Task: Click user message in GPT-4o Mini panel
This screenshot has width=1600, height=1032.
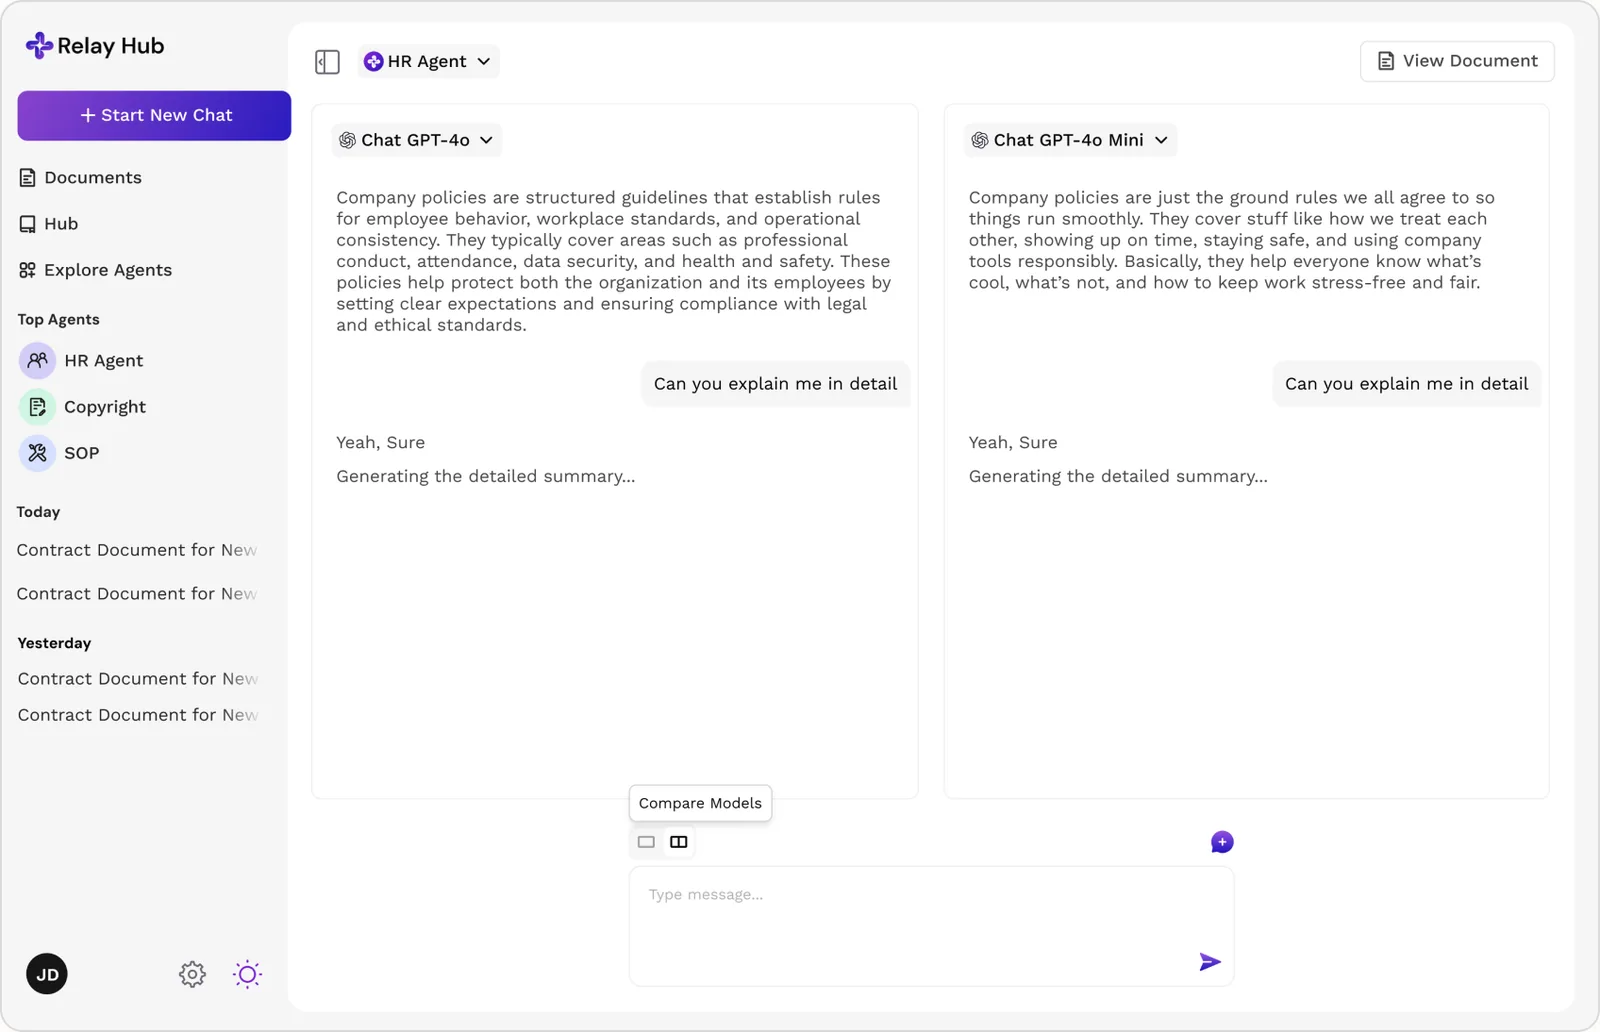Action: pyautogui.click(x=1406, y=384)
